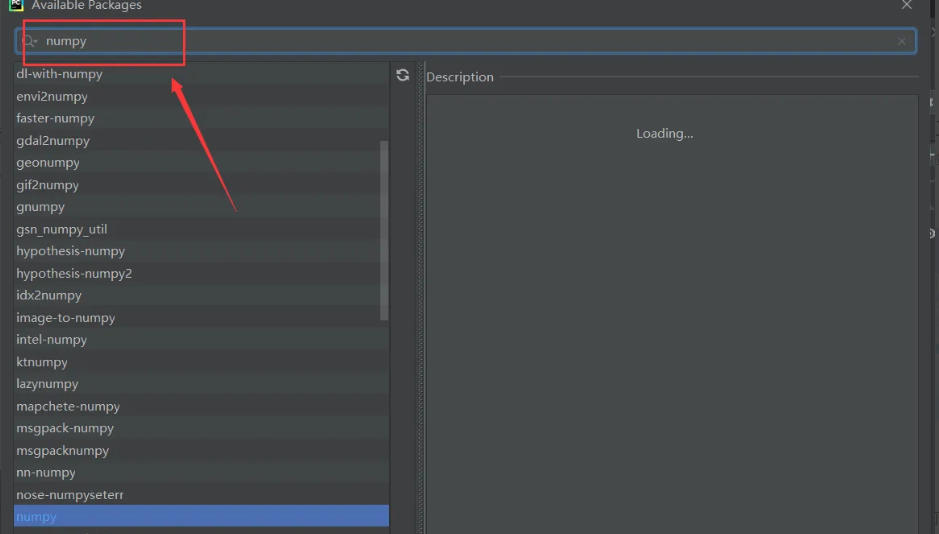Screen dimensions: 939x534
Task: Select the gnumpy package
Action: [201, 207]
